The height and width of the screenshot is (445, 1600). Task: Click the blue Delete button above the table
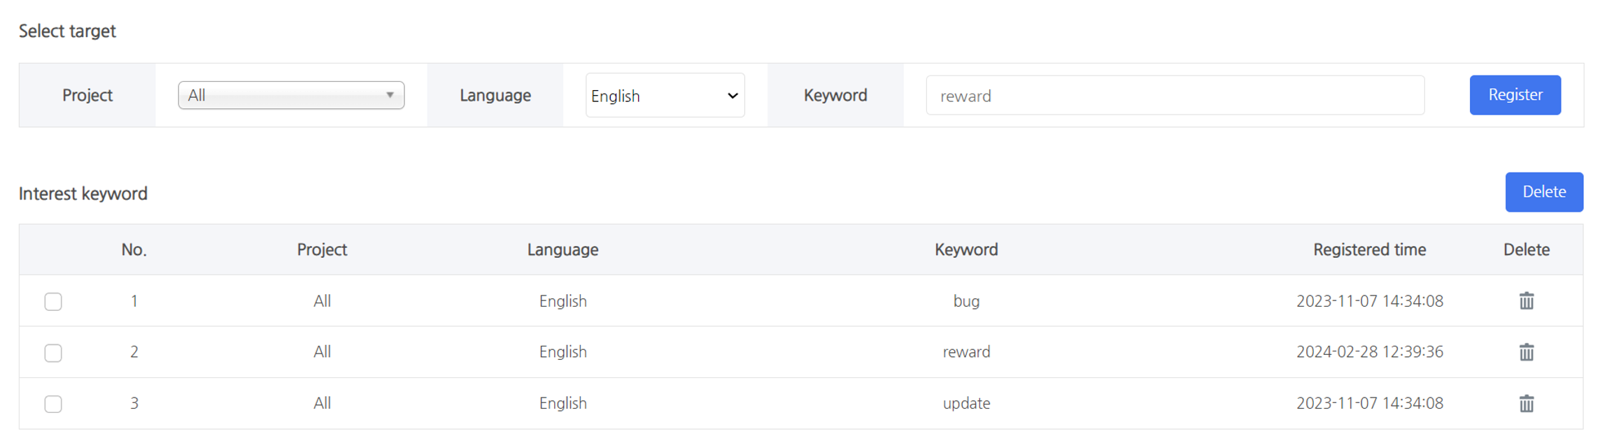coord(1543,192)
